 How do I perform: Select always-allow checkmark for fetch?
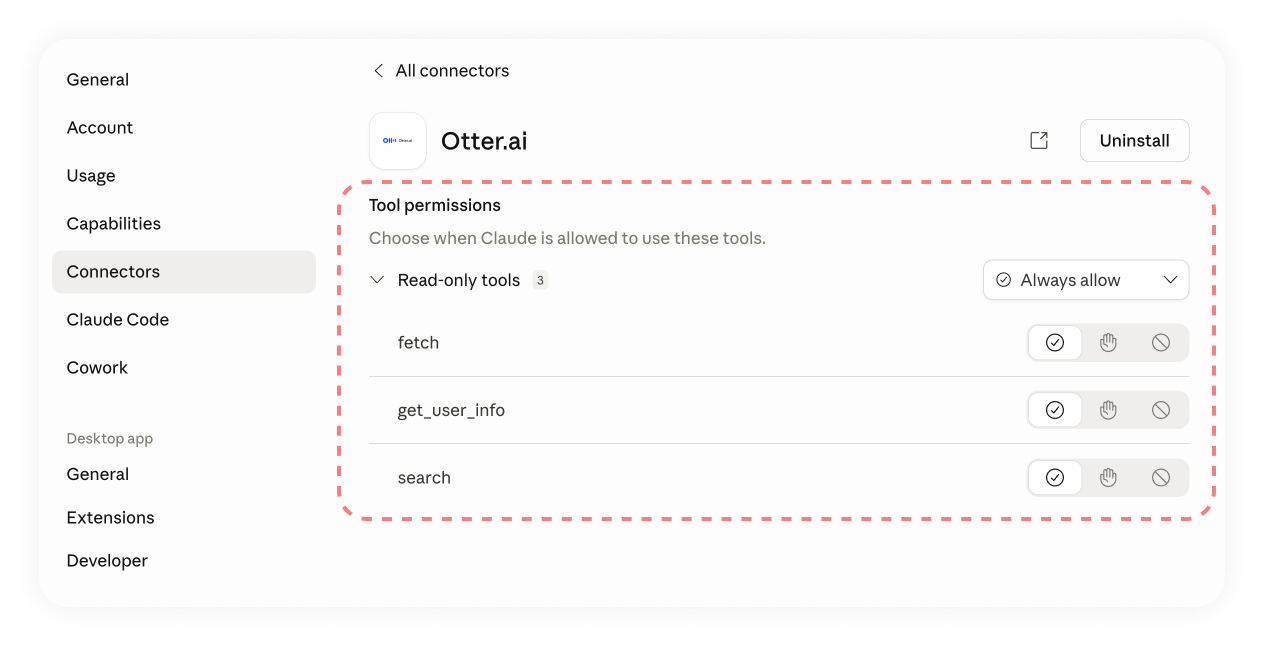pos(1055,343)
